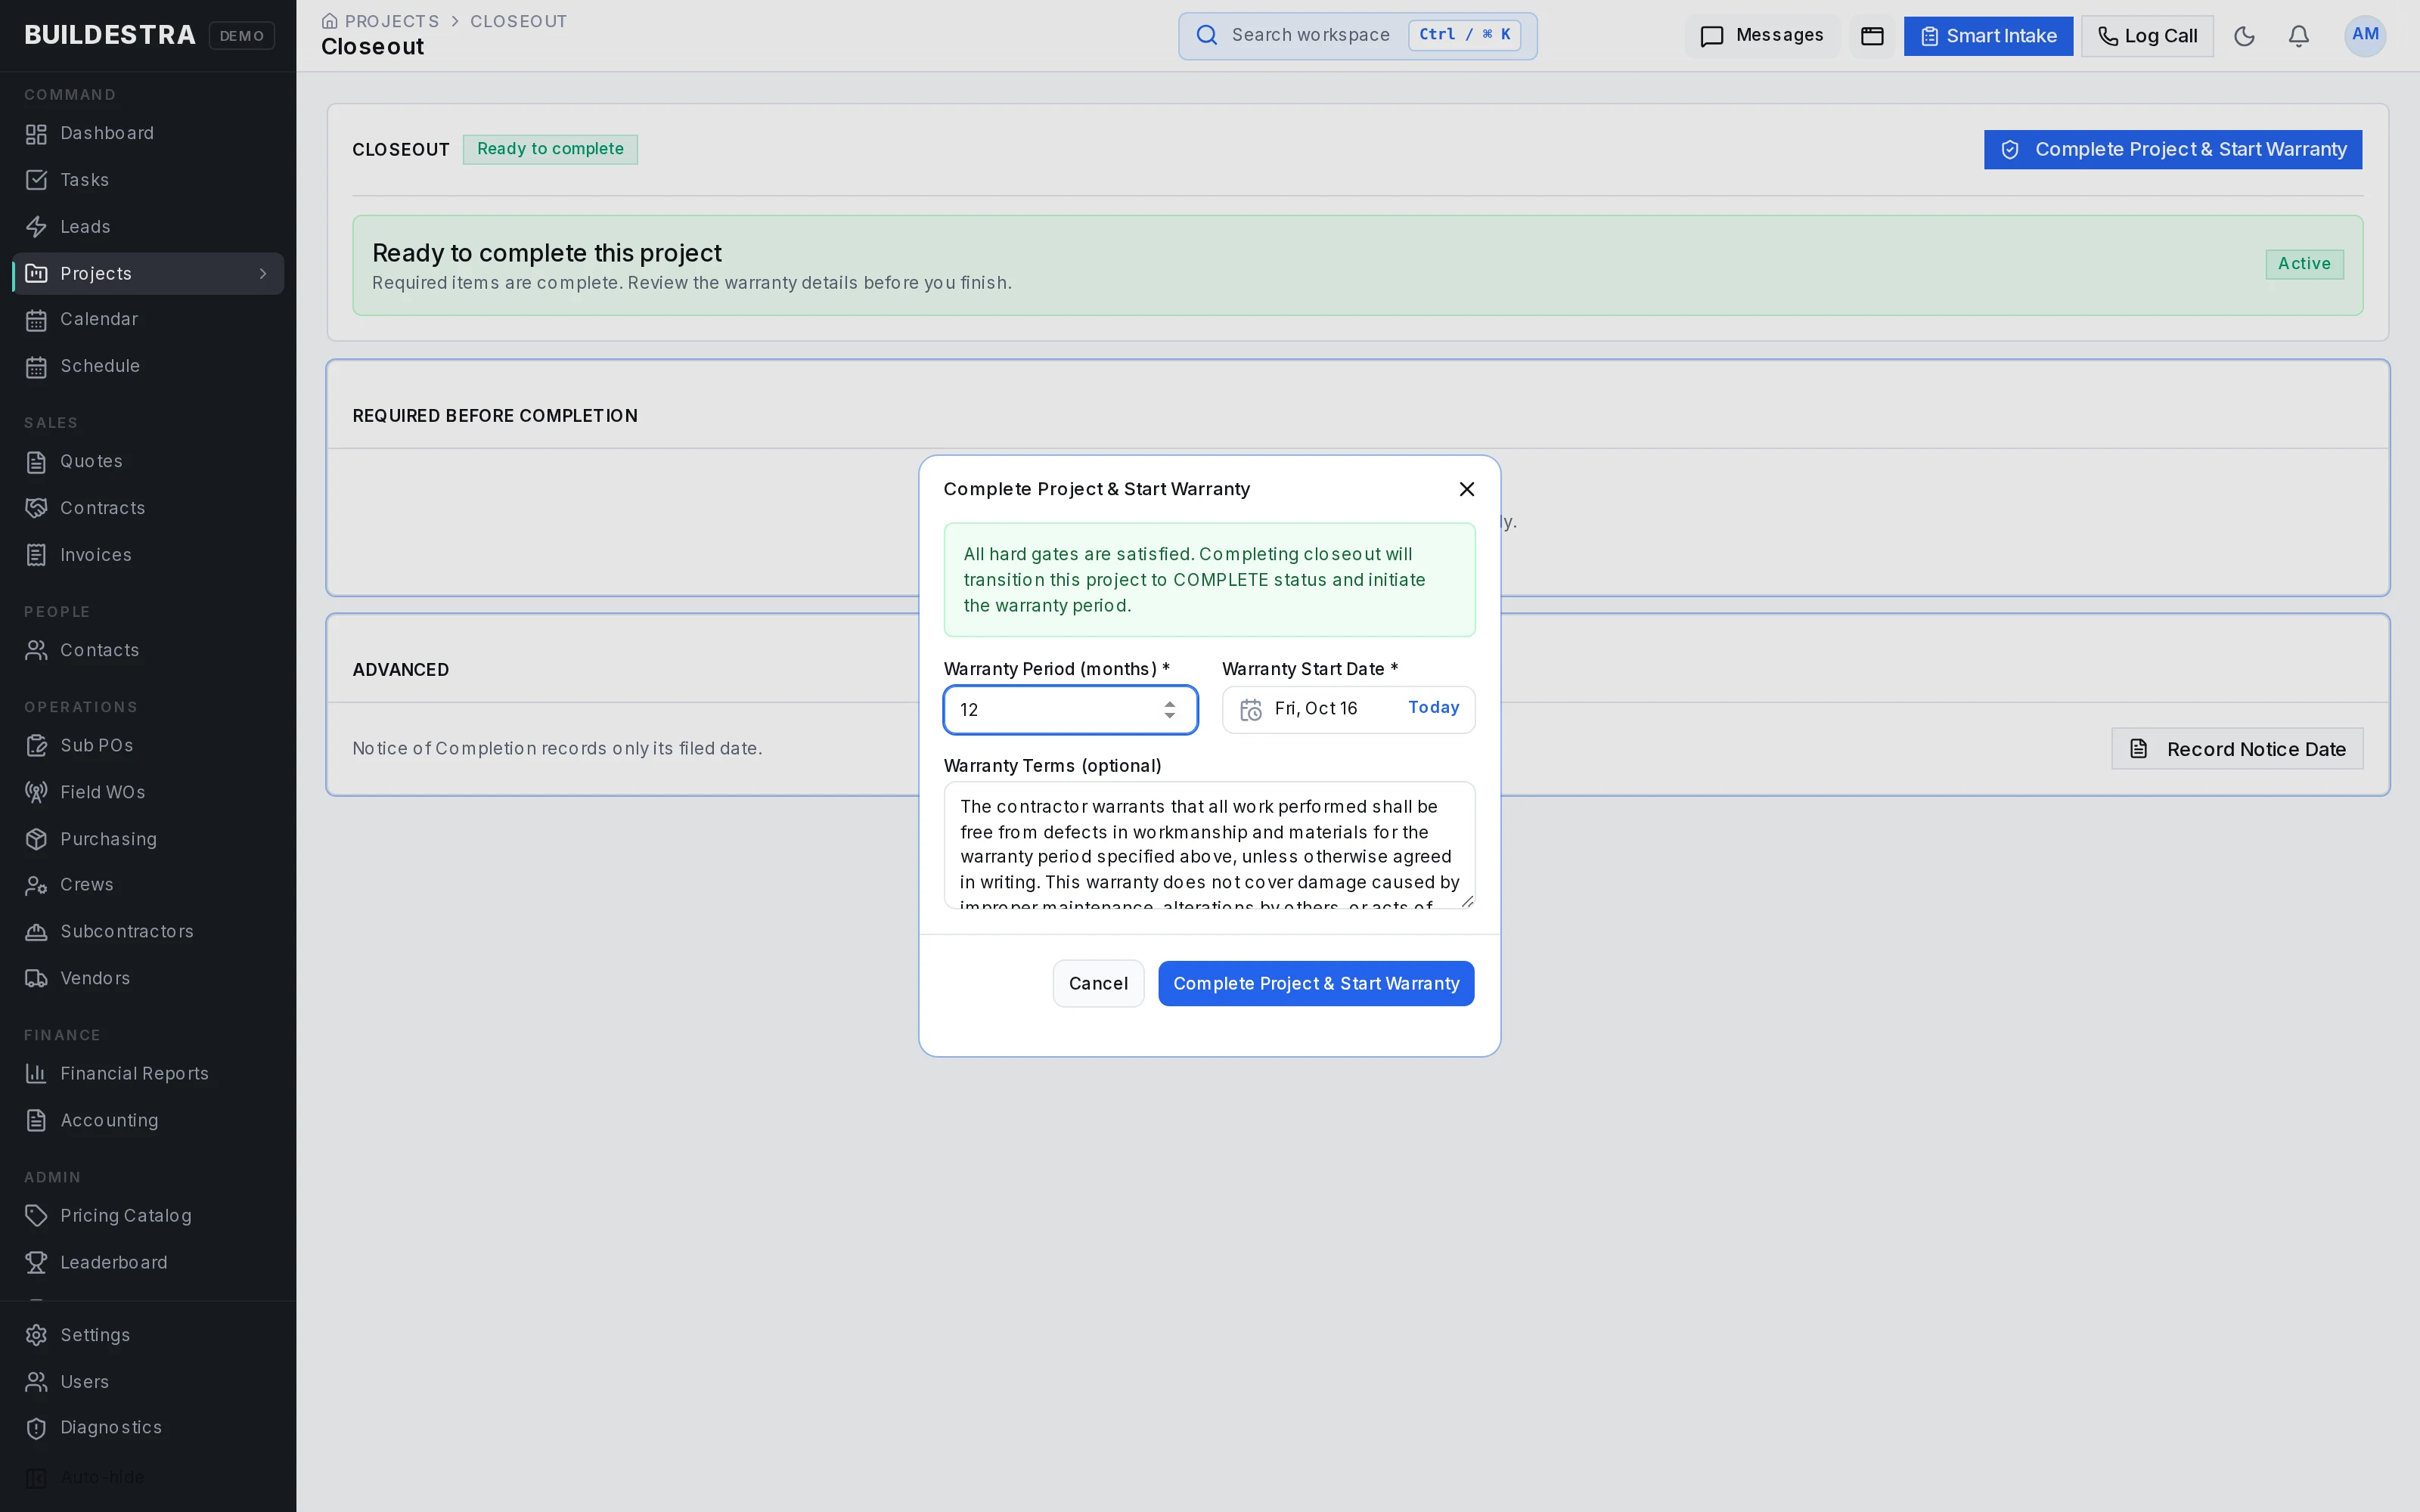Viewport: 2420px width, 1512px height.
Task: Open the notifications bell
Action: 2299,36
